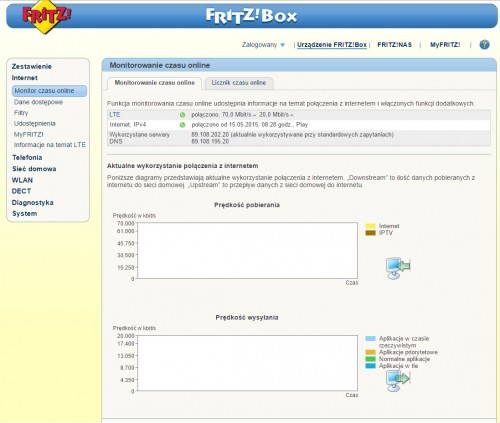500x423 pixels.
Task: Click the green Internet IPv4 status indicator
Action: (182, 125)
